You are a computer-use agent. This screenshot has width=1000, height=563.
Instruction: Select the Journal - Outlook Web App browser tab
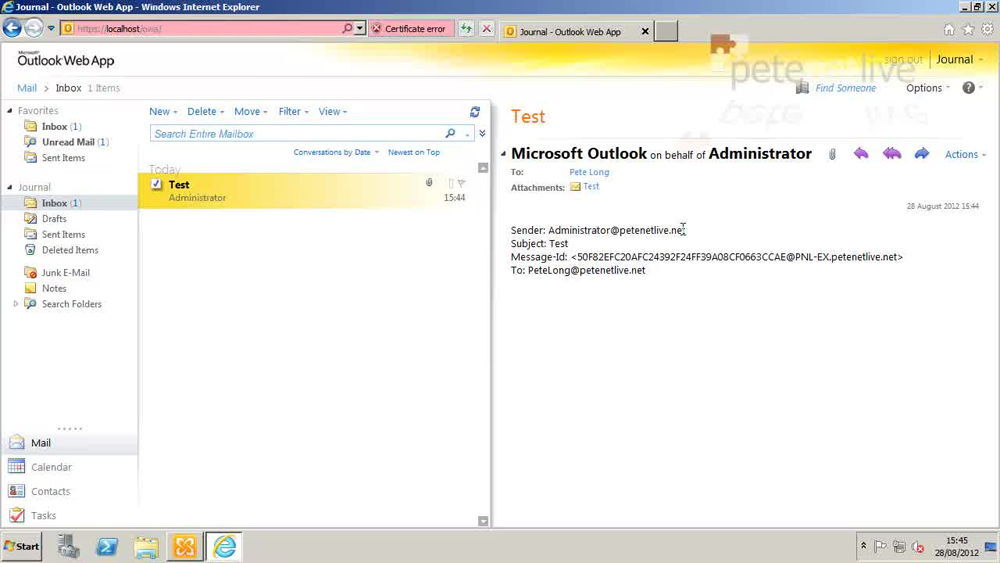577,31
